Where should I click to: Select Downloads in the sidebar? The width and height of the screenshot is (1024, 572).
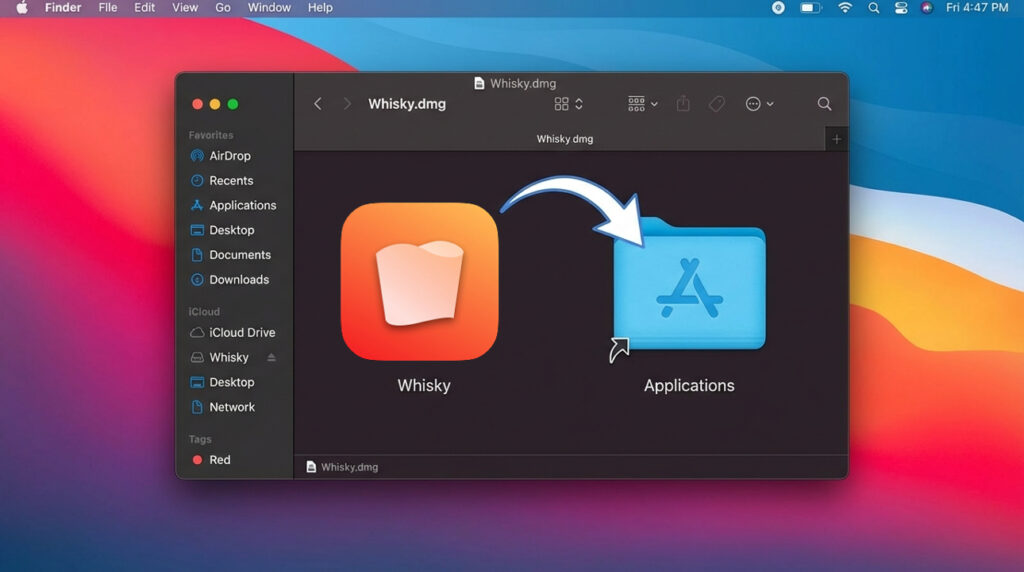click(238, 280)
